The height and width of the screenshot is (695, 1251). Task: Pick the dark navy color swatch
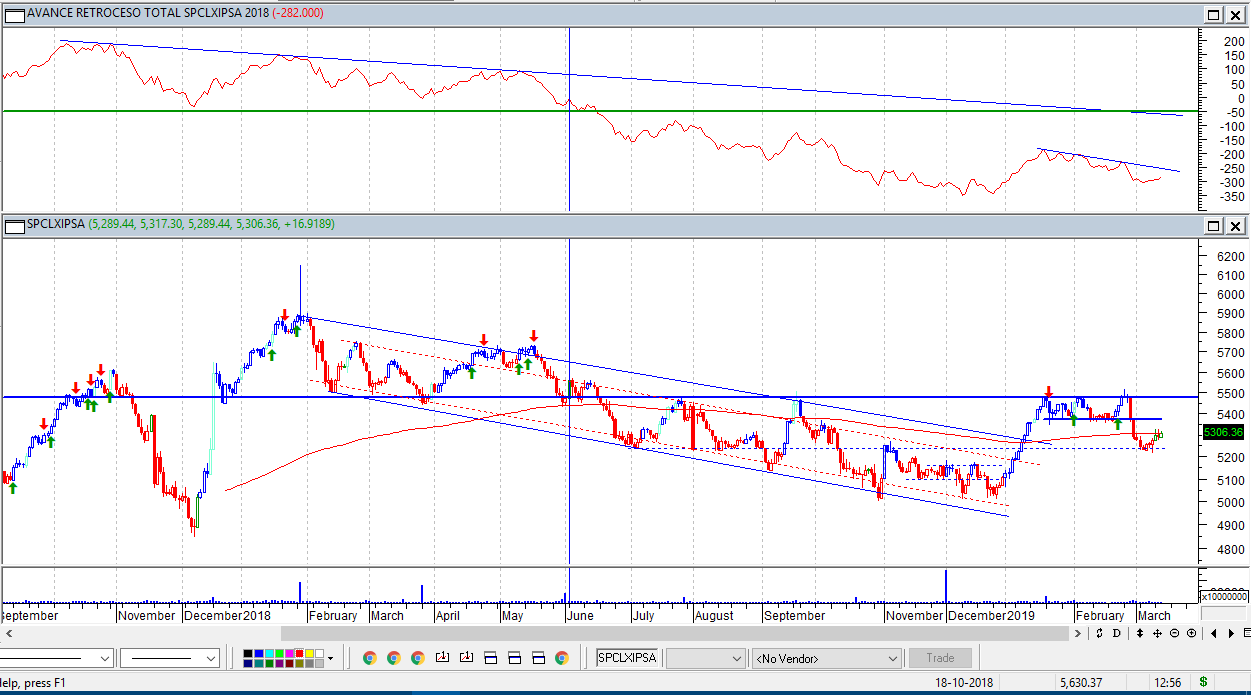[x=248, y=664]
